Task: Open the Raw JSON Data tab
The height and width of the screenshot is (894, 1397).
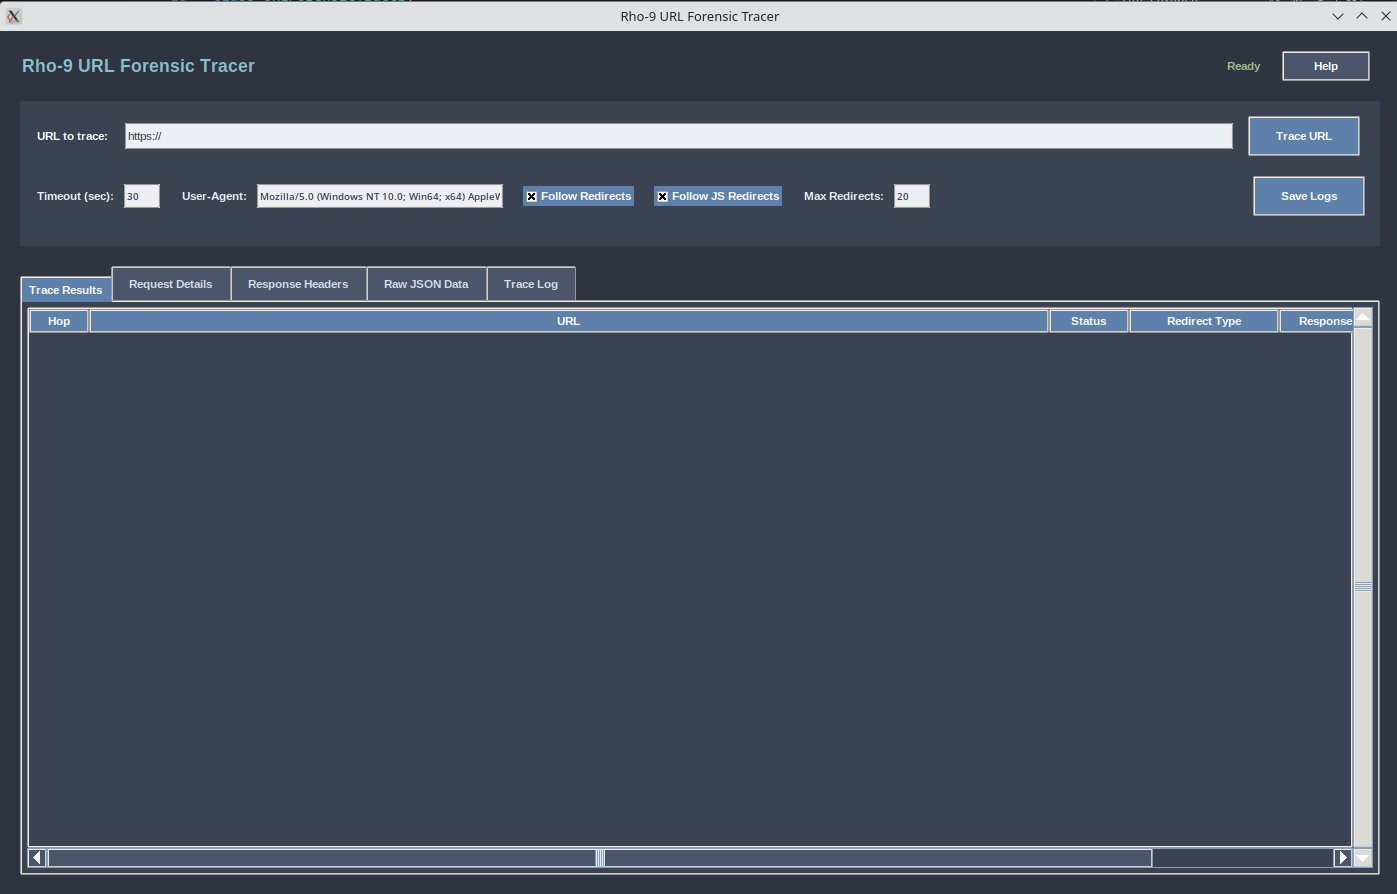Action: click(427, 283)
